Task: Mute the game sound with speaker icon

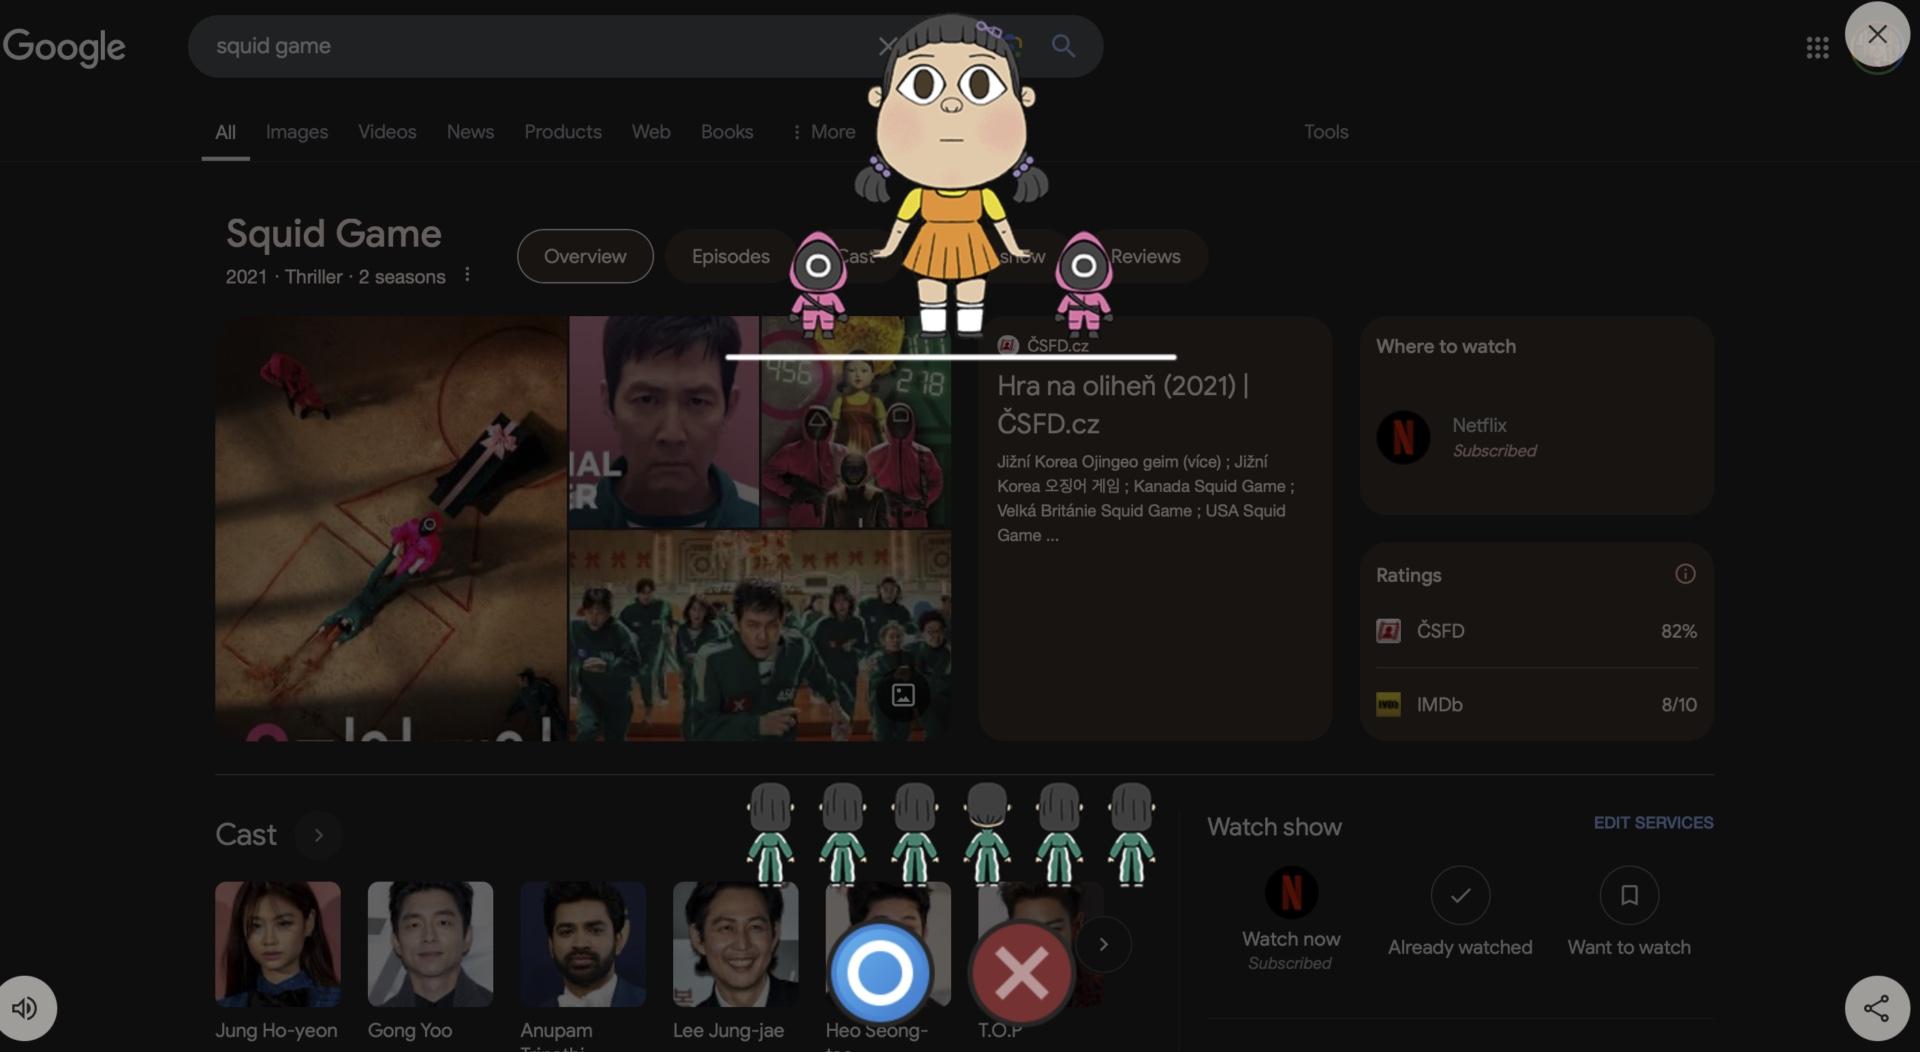Action: point(25,1008)
